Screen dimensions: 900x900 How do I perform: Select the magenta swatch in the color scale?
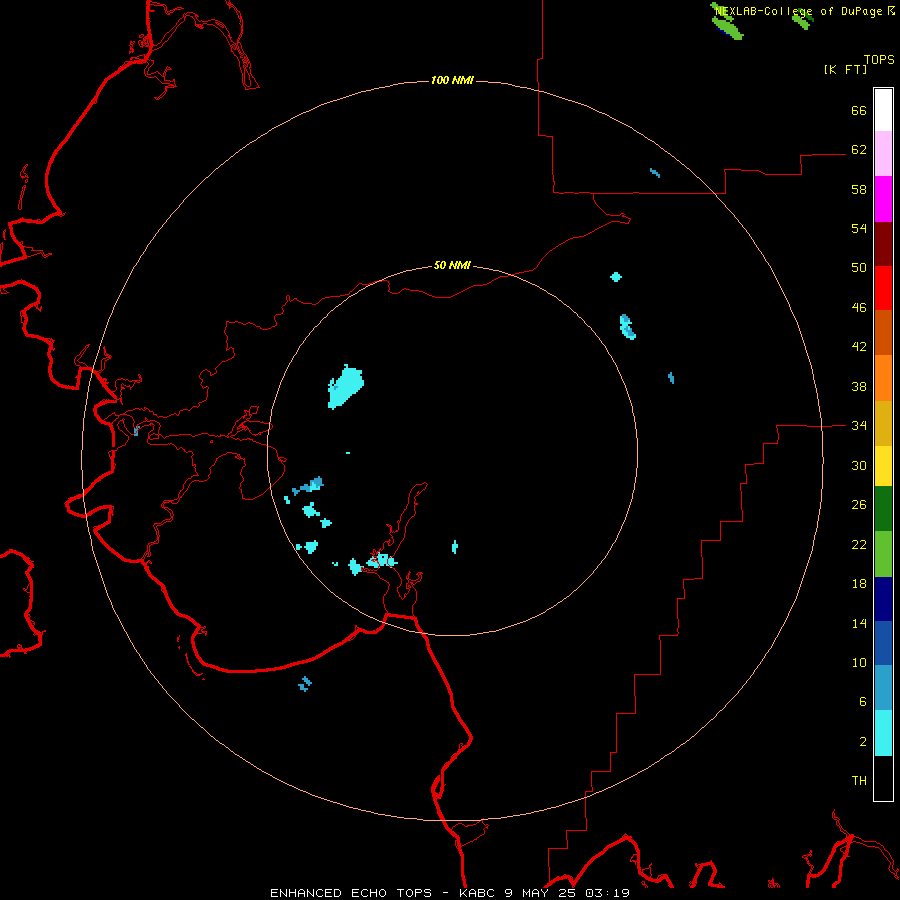click(x=883, y=199)
